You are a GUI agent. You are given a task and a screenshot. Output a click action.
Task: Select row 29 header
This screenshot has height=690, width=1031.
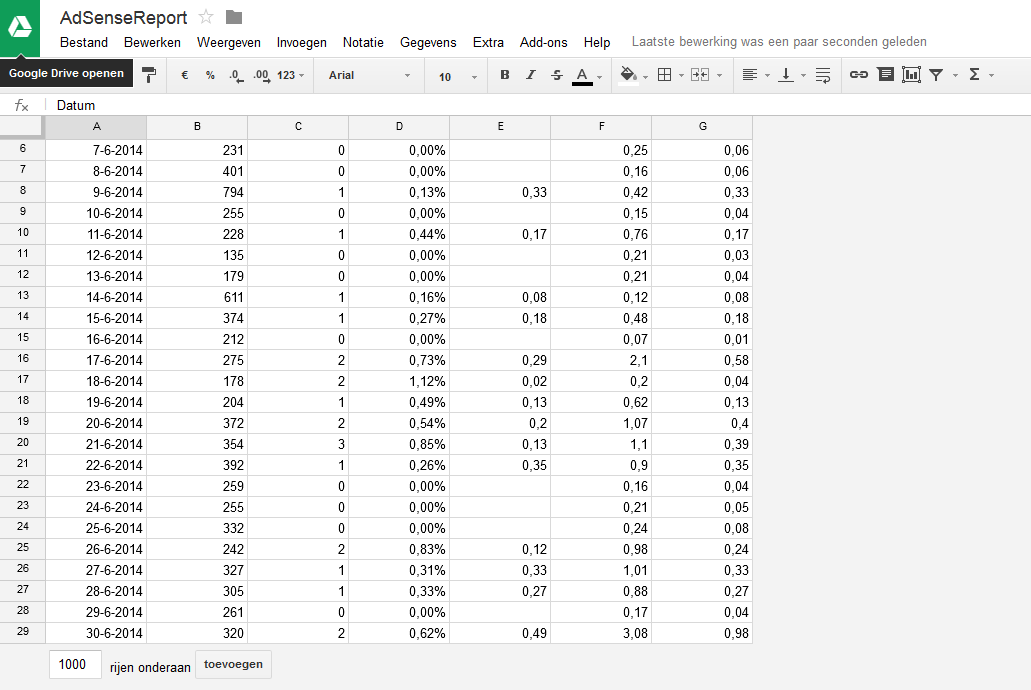(22, 632)
